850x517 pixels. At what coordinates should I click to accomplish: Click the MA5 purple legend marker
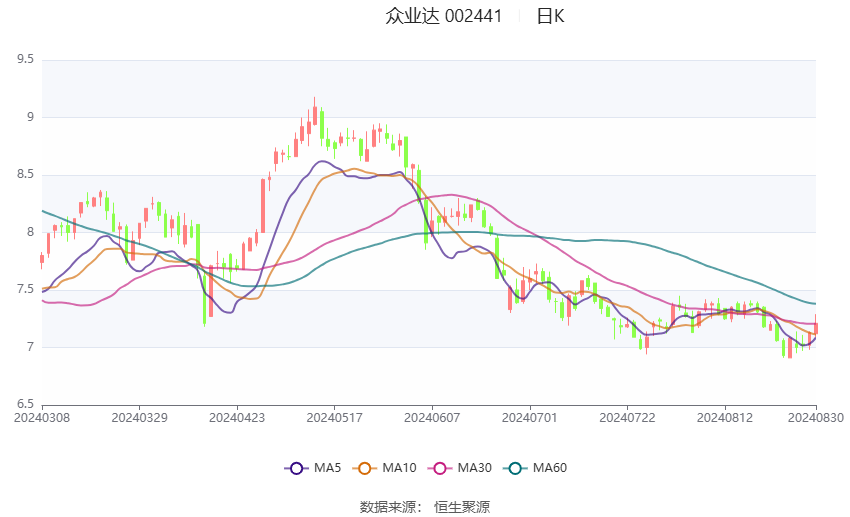pos(296,468)
